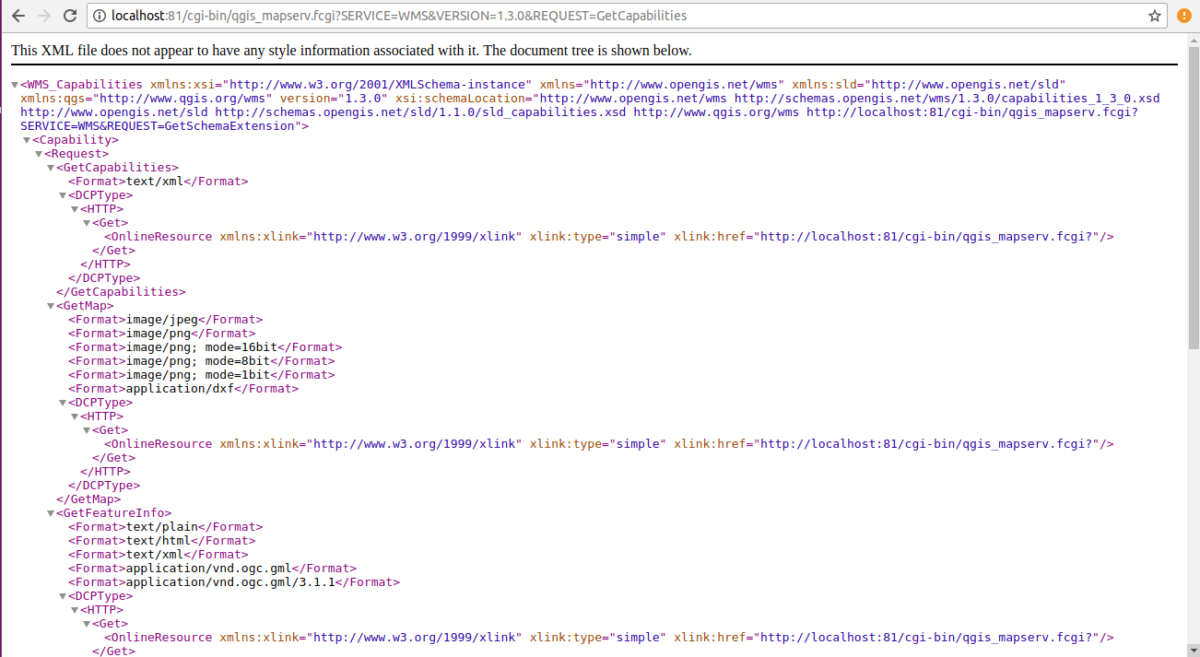Click the orange Chrome alert icon
1200x657 pixels.
coord(1184,16)
